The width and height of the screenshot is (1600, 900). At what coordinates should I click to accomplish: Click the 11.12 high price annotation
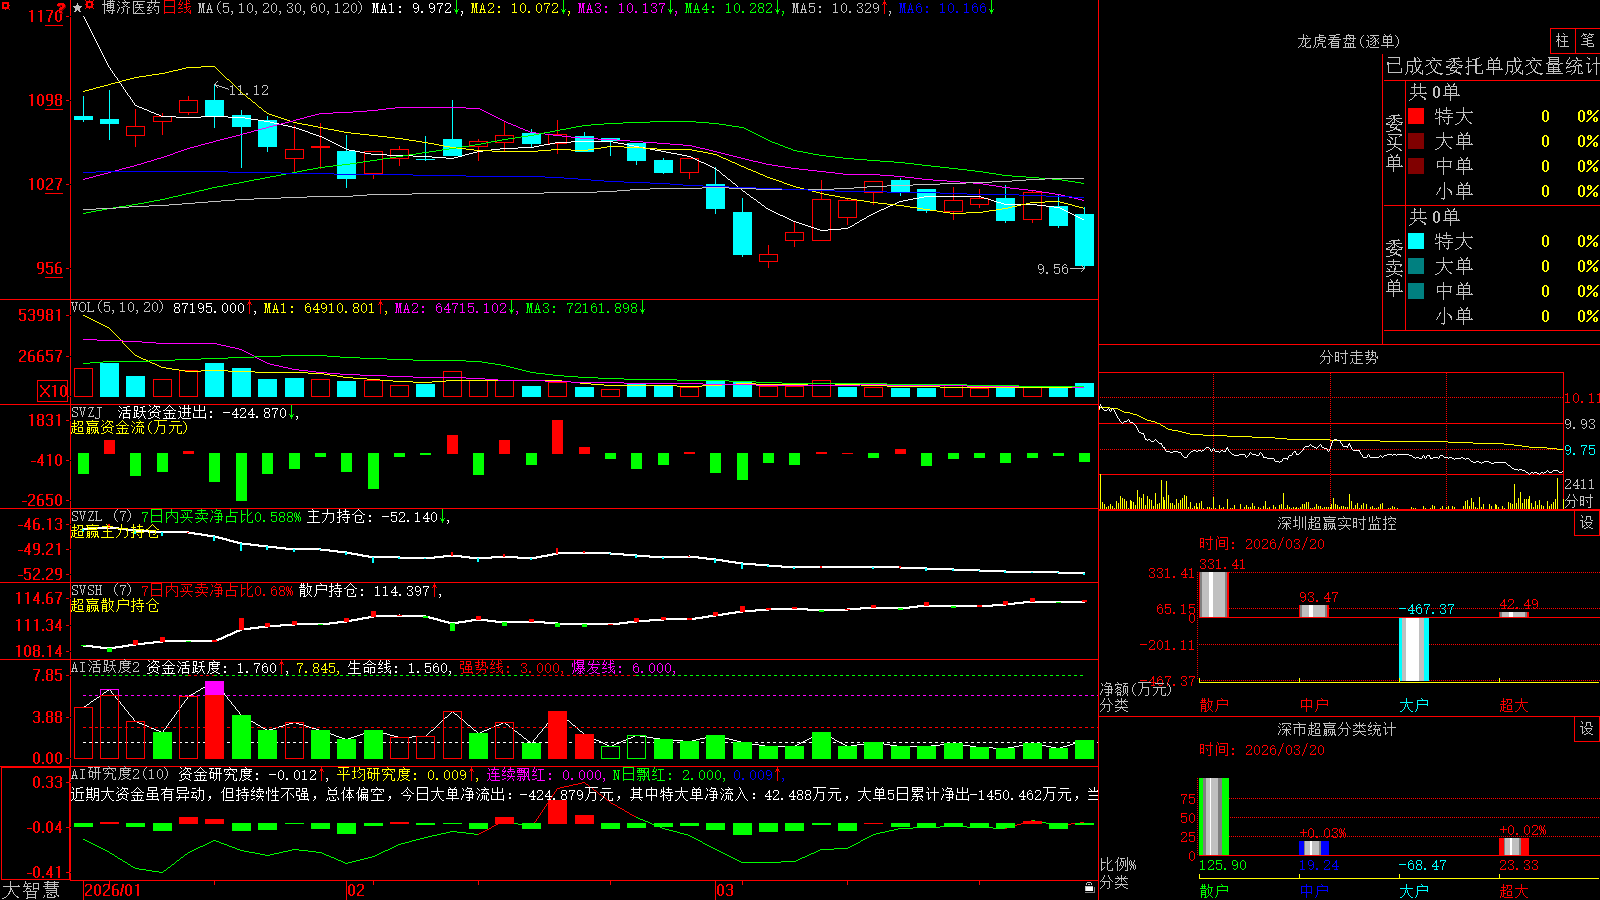pos(248,90)
